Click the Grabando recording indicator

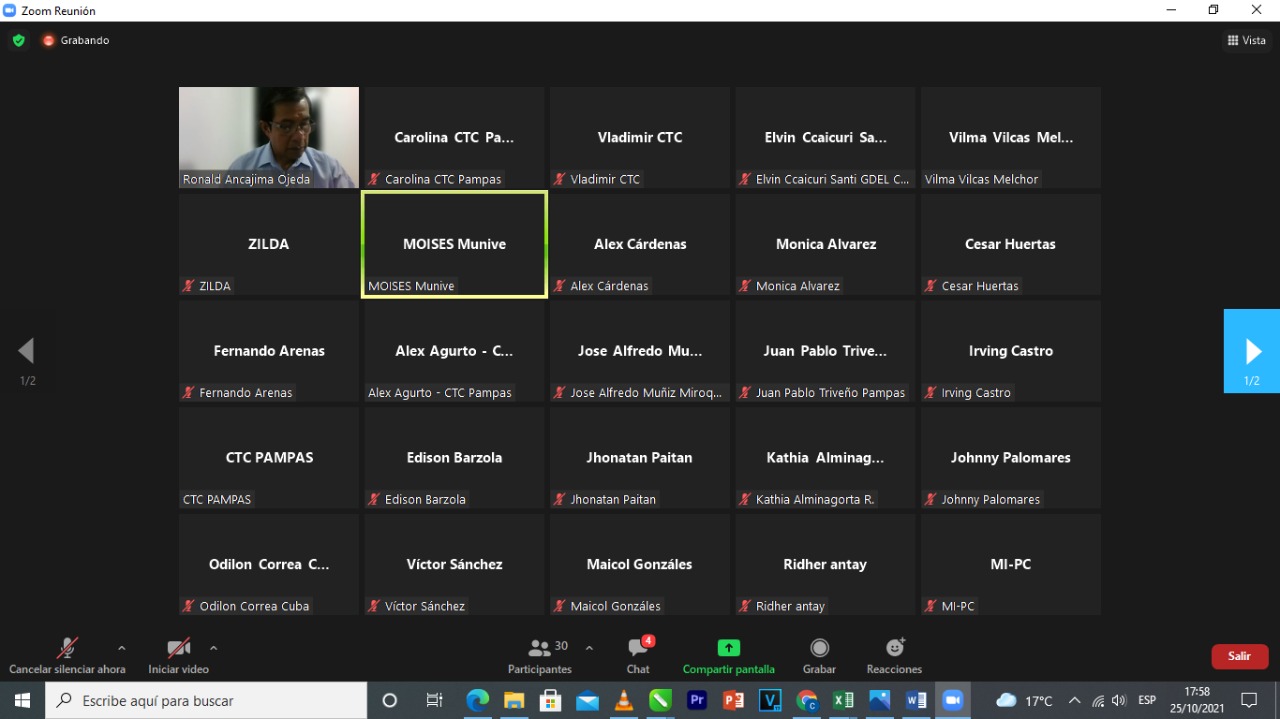pyautogui.click(x=76, y=41)
